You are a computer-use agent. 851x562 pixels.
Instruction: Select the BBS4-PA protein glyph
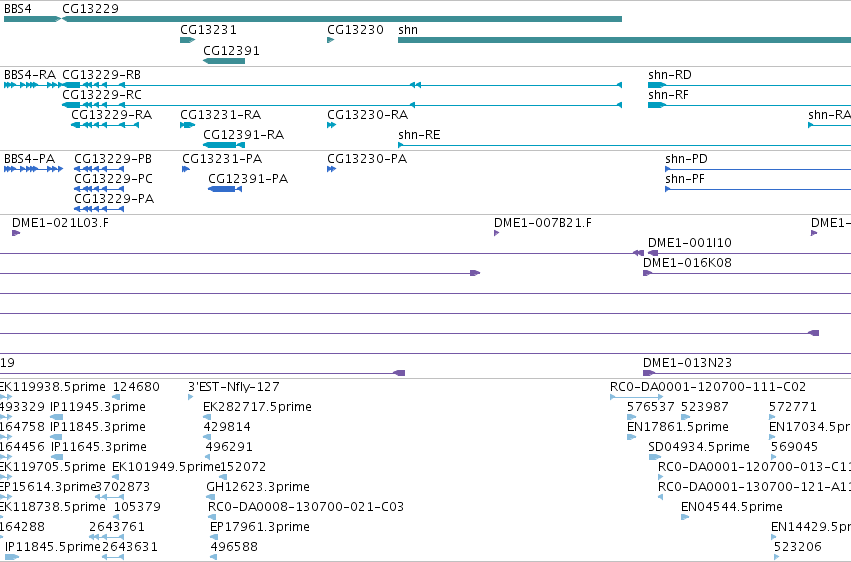click(33, 169)
